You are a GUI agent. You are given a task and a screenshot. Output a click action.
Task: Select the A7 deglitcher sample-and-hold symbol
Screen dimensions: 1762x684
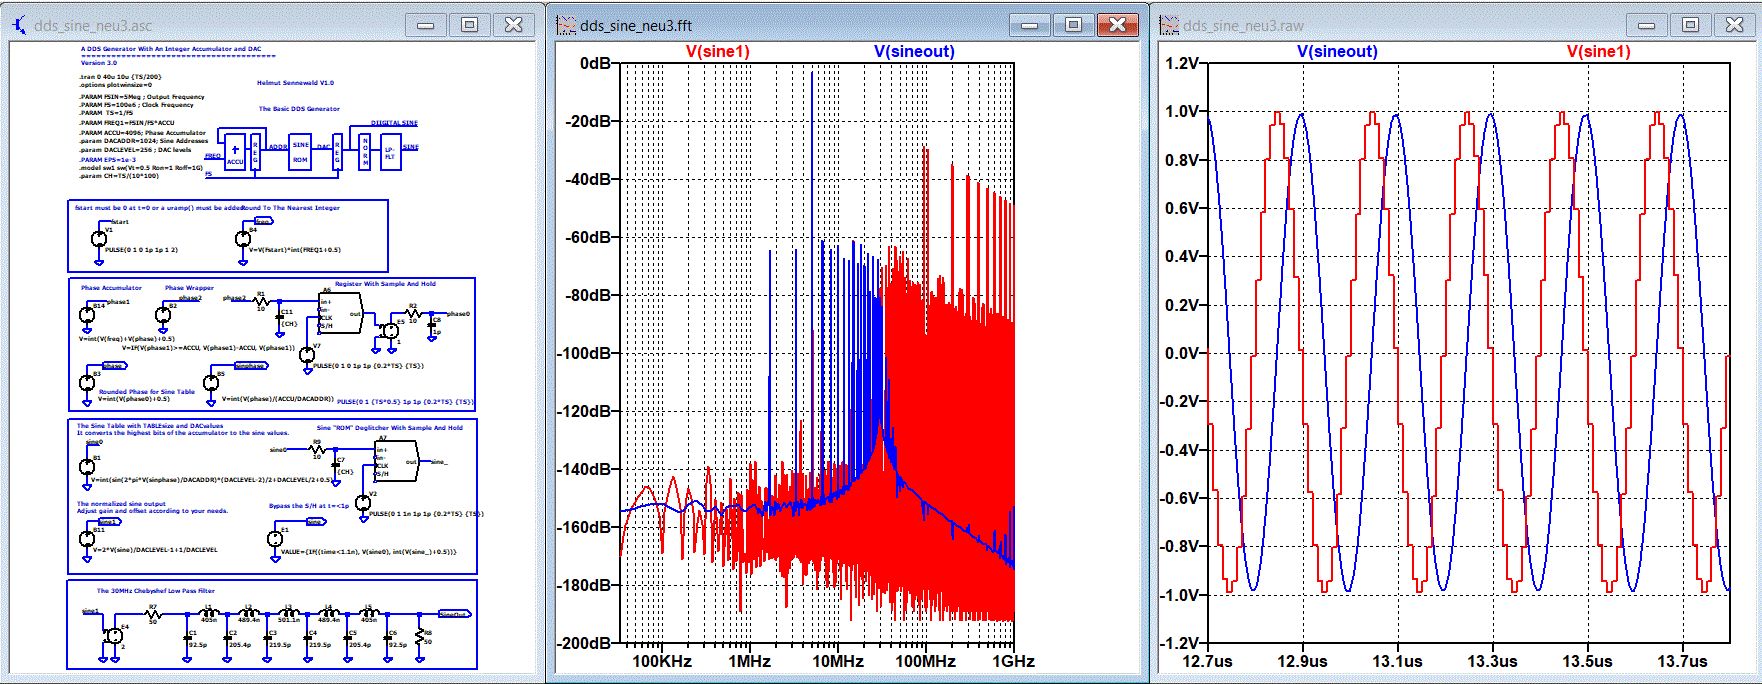tap(395, 460)
